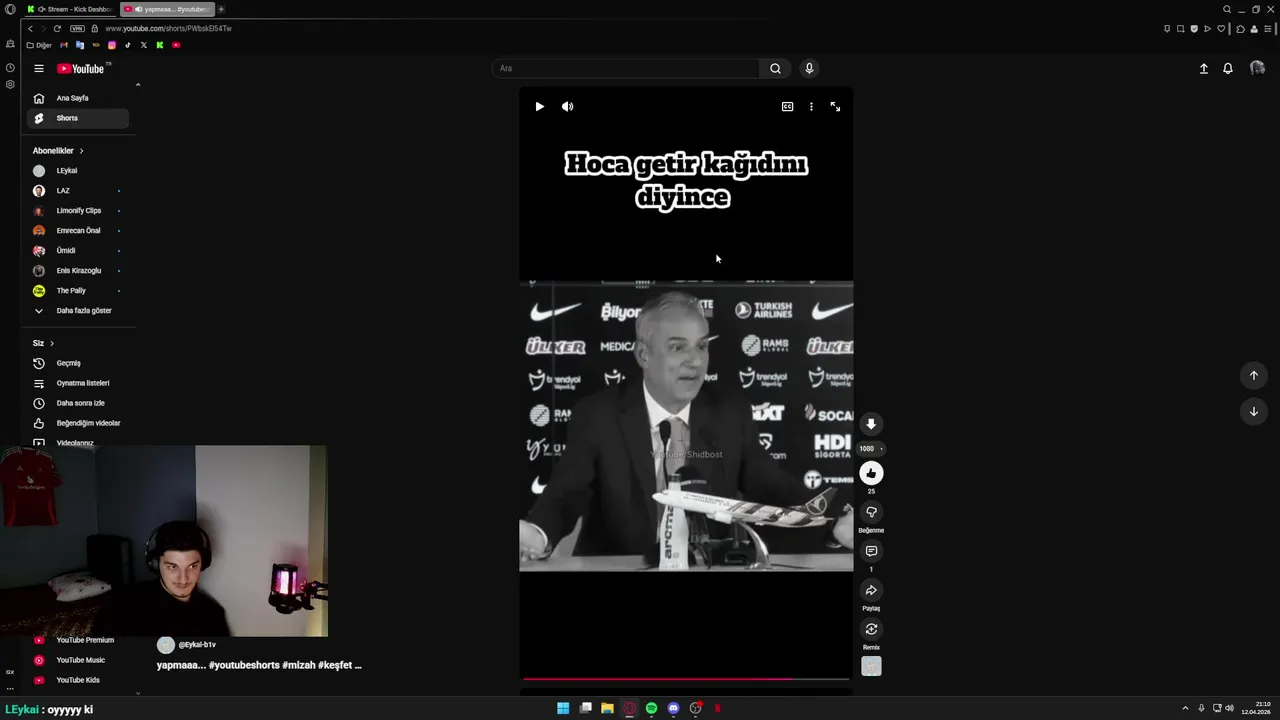The image size is (1280, 720).
Task: Open Oynatma listeleri playlists
Action: pyautogui.click(x=78, y=383)
